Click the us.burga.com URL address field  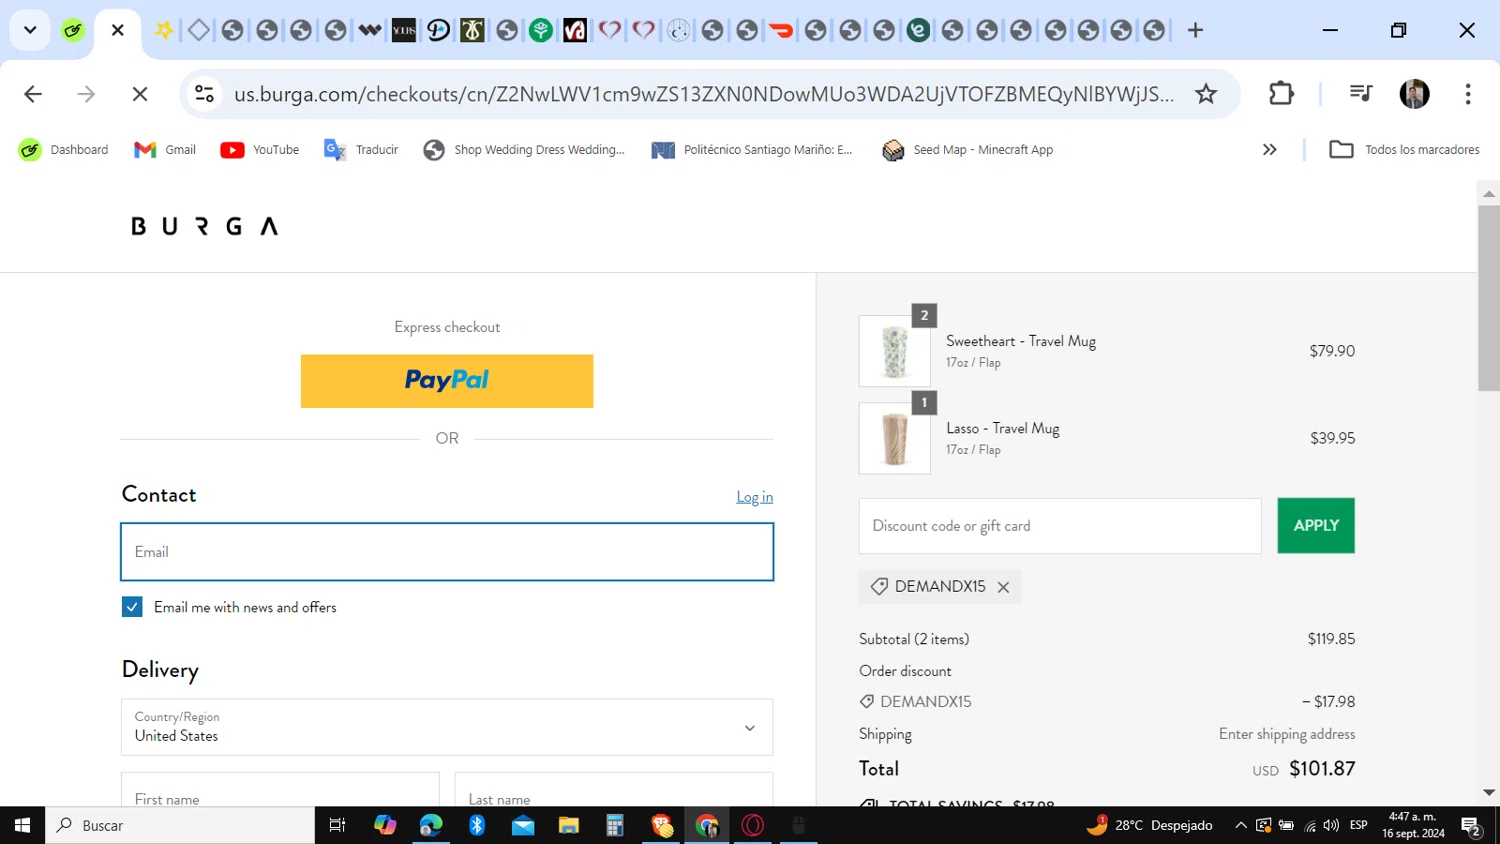click(x=704, y=94)
